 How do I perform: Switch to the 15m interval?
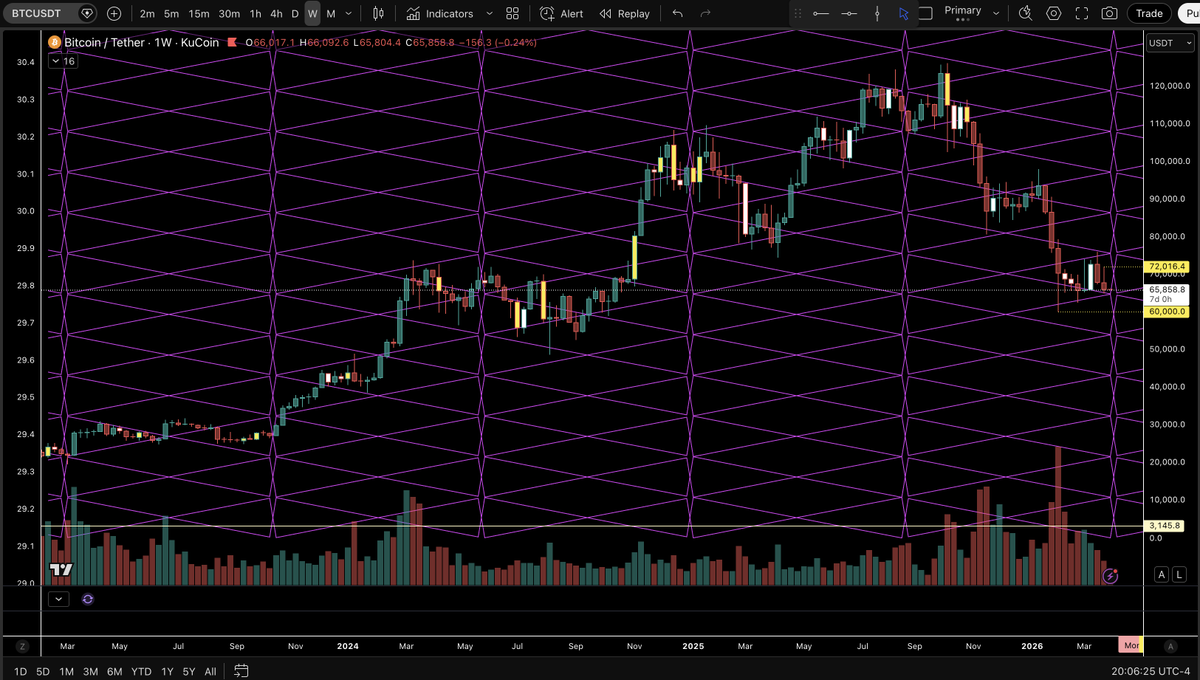(x=199, y=14)
